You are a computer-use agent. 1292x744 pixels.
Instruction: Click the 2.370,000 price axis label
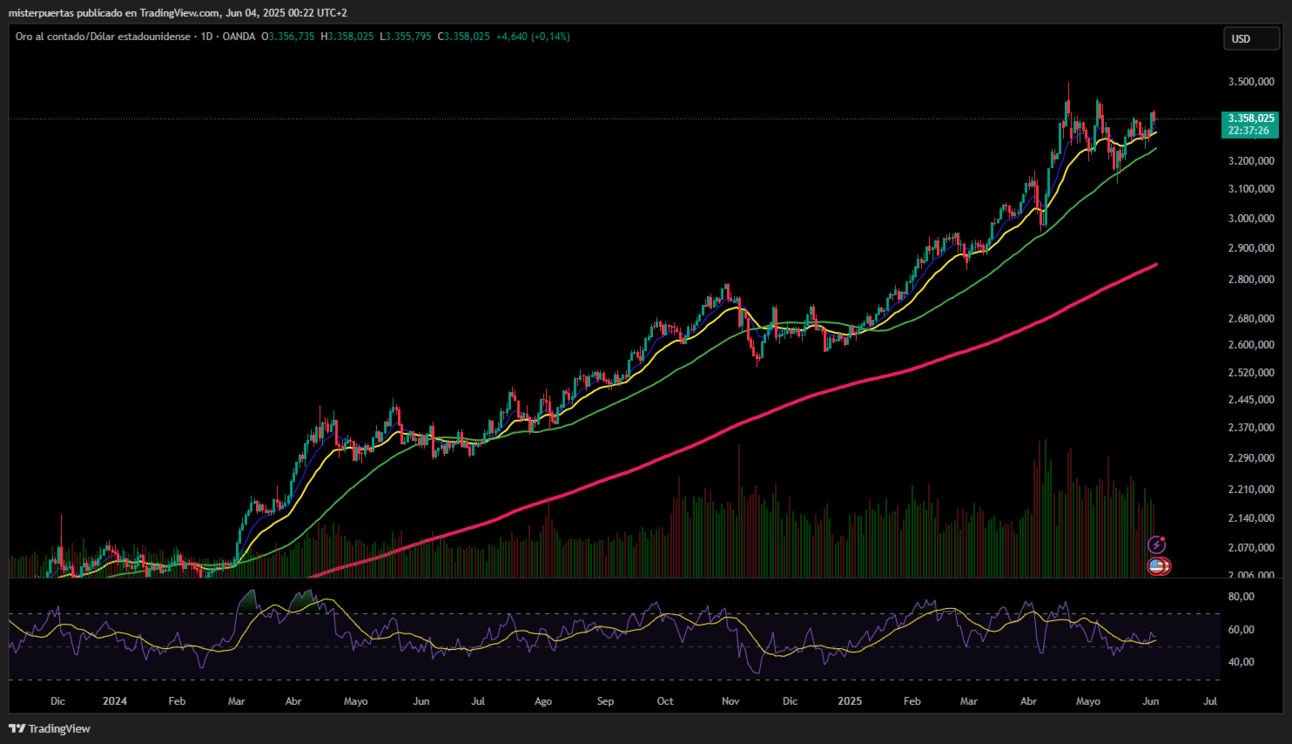point(1250,427)
